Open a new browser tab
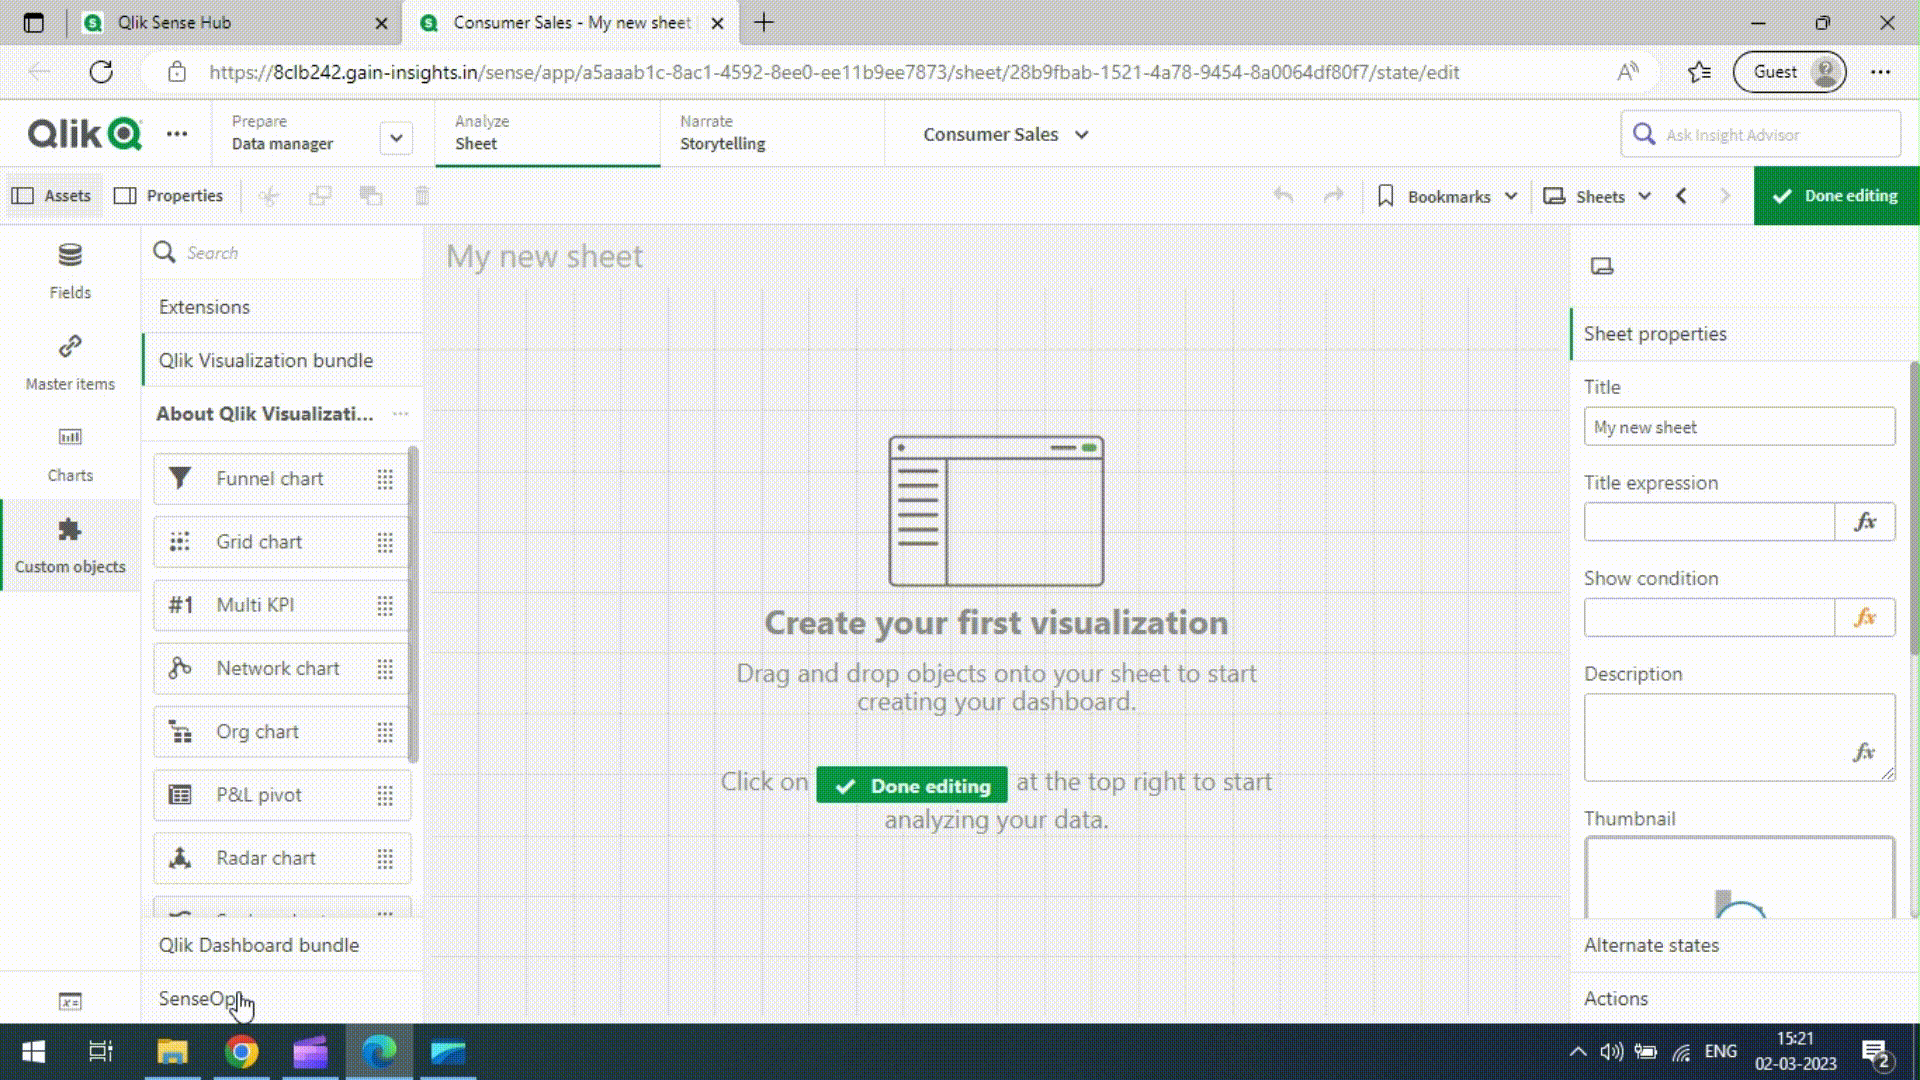The image size is (1920, 1080). click(x=764, y=22)
